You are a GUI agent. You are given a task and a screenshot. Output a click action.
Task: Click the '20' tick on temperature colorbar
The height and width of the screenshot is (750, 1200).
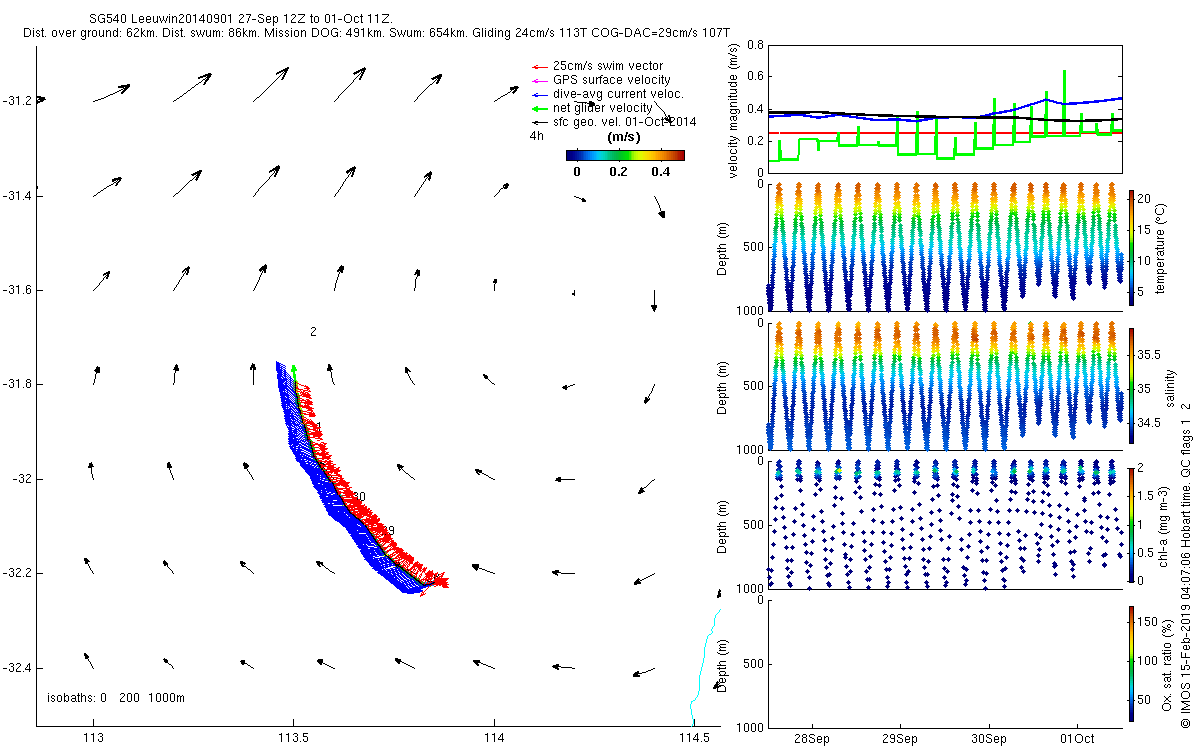pos(1145,199)
